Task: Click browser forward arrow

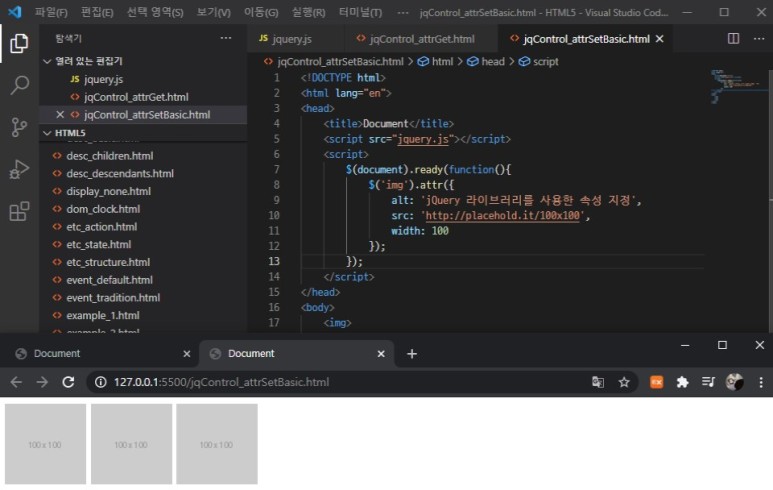Action: point(42,382)
